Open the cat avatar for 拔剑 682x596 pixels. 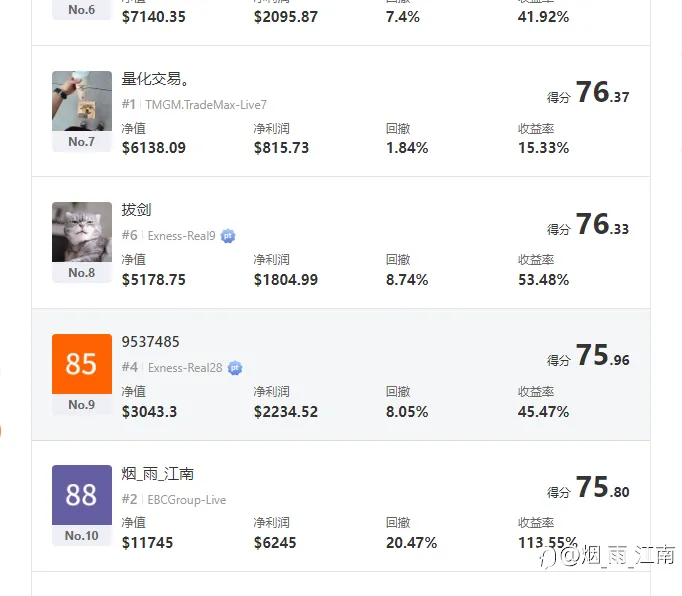click(82, 232)
